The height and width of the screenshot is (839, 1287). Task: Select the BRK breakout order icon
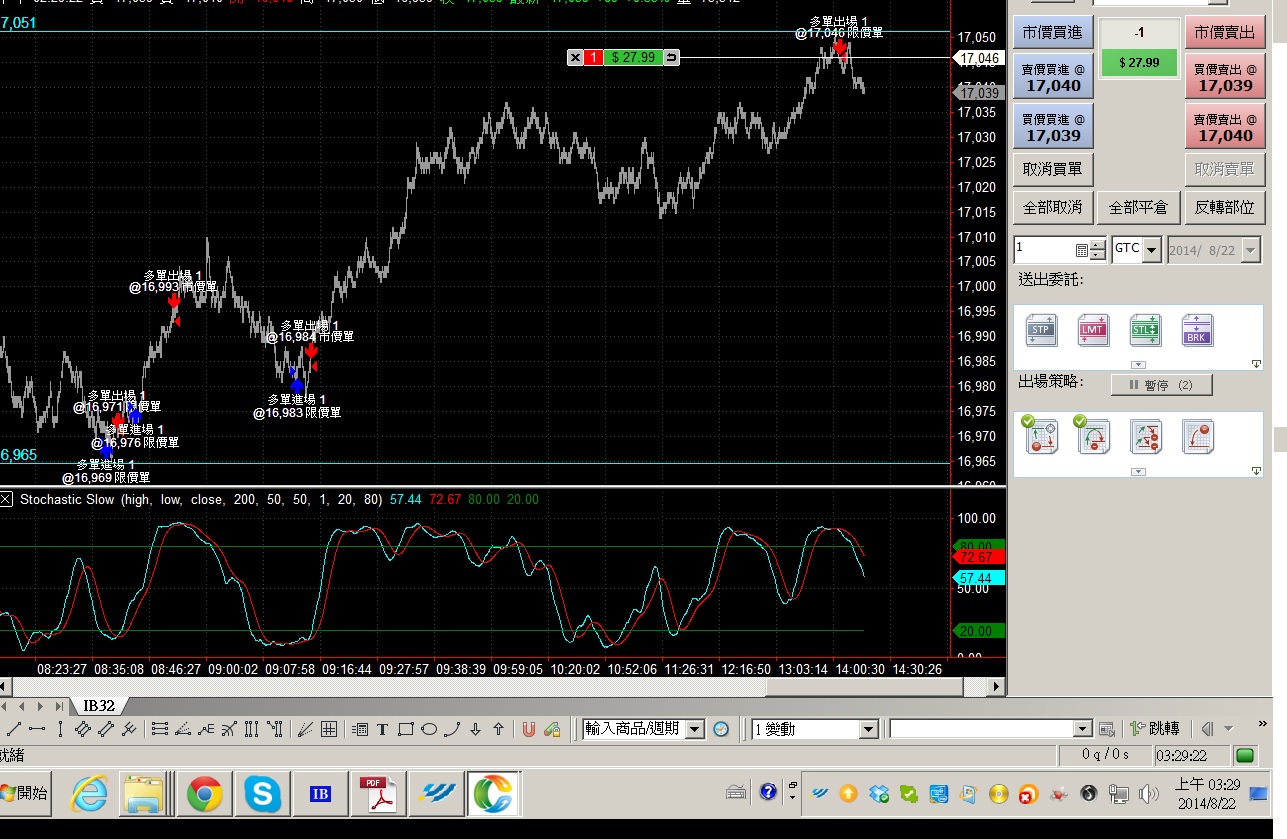click(x=1197, y=330)
